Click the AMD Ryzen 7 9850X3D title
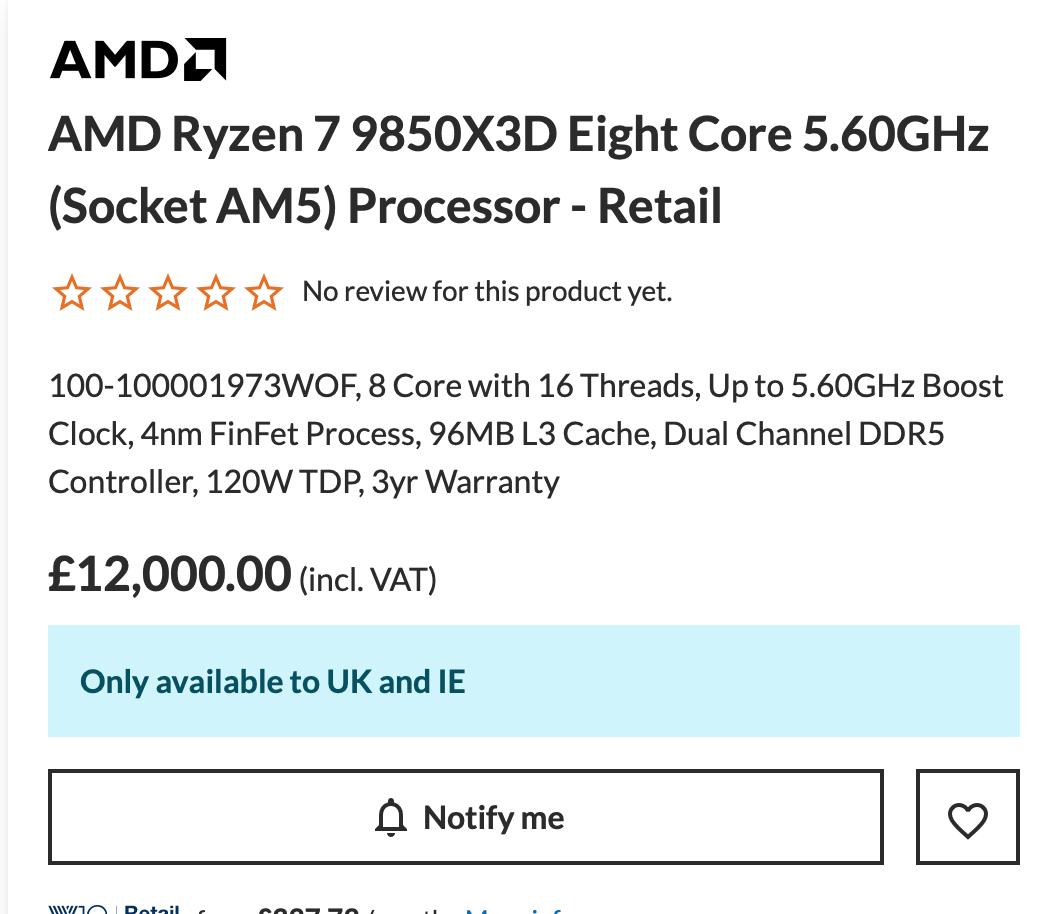This screenshot has width=1054, height=914. pos(518,170)
